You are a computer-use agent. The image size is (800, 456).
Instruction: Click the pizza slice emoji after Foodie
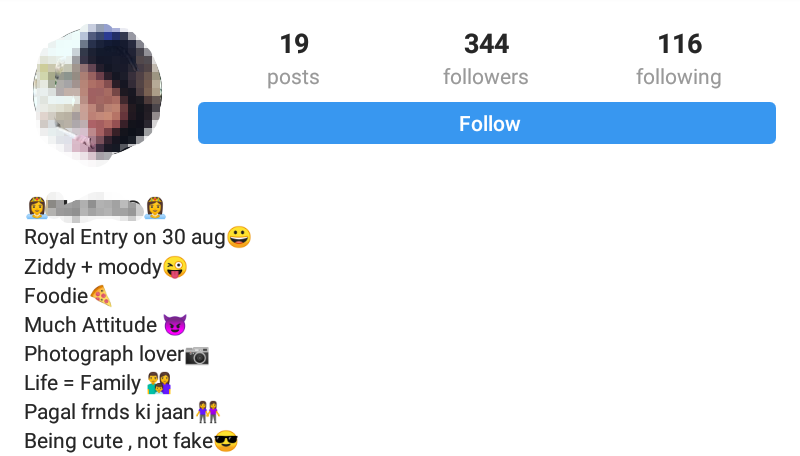point(101,296)
